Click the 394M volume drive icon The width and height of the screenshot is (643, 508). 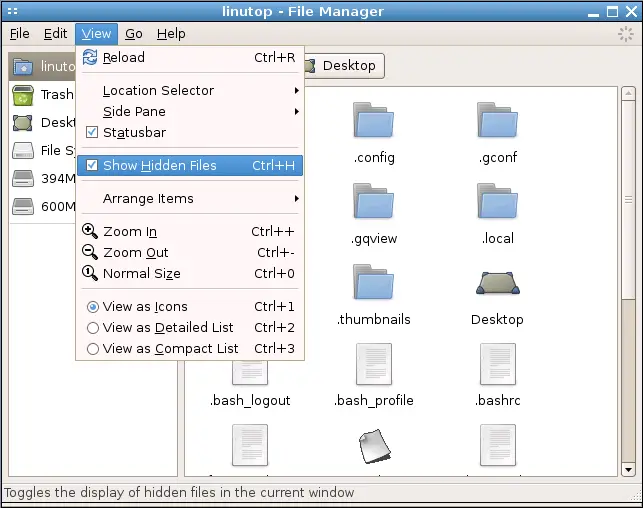pos(23,178)
